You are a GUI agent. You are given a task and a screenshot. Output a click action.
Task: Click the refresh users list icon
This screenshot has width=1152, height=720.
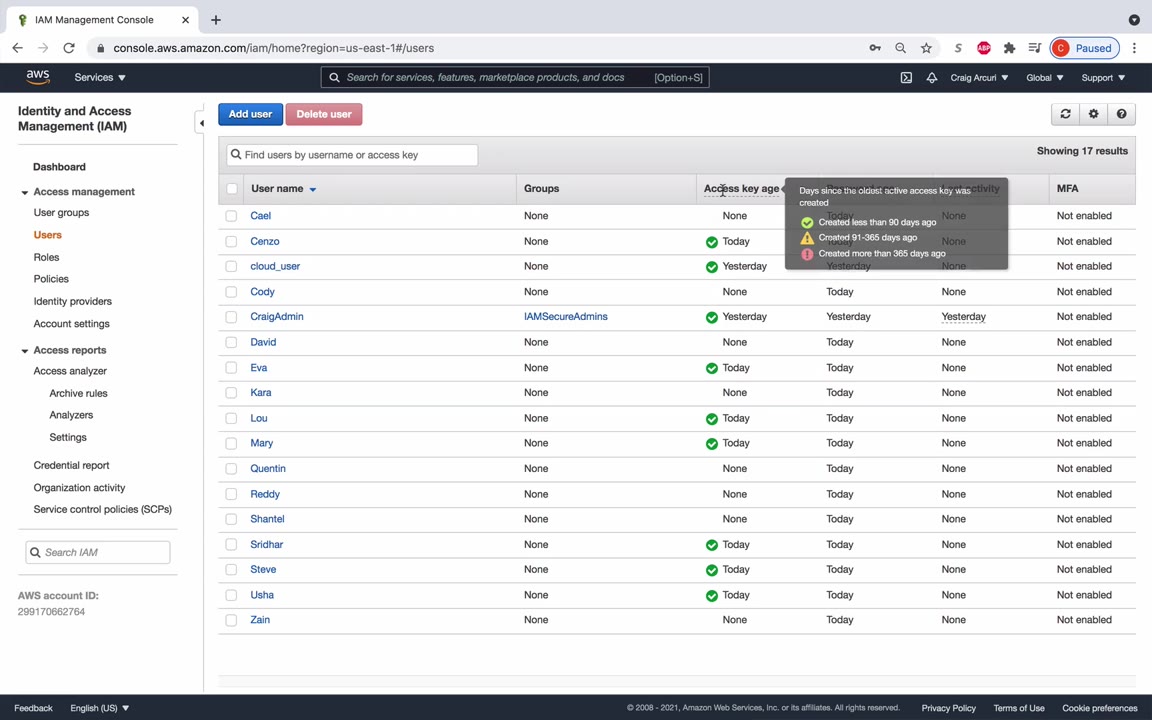pyautogui.click(x=1065, y=114)
